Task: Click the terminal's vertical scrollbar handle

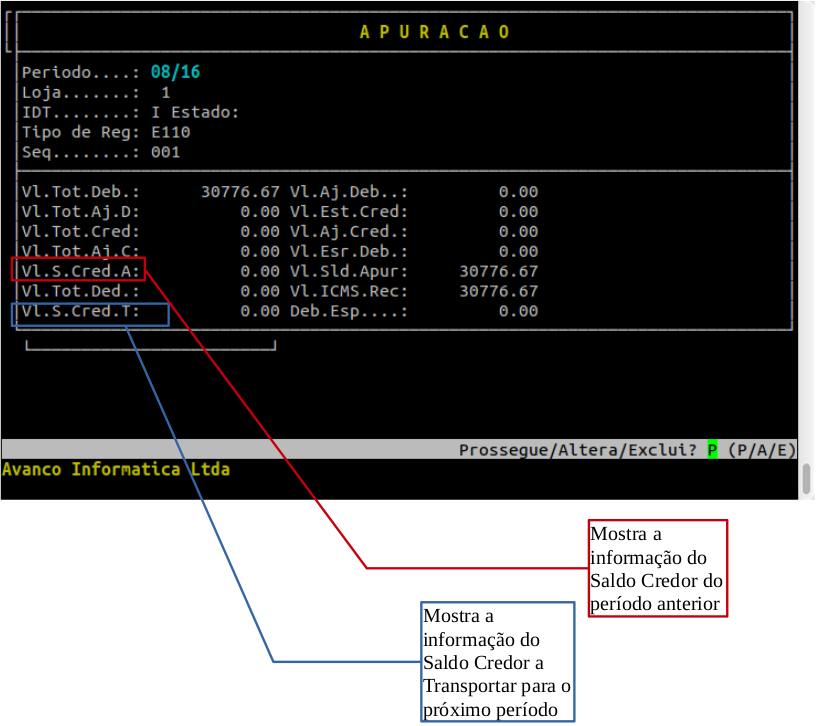Action: point(806,478)
